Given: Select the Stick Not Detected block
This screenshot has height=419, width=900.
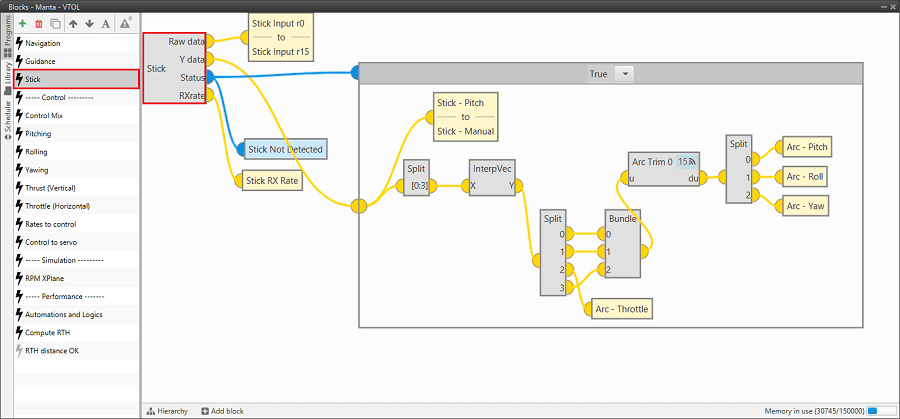Looking at the screenshot, I should [x=285, y=149].
